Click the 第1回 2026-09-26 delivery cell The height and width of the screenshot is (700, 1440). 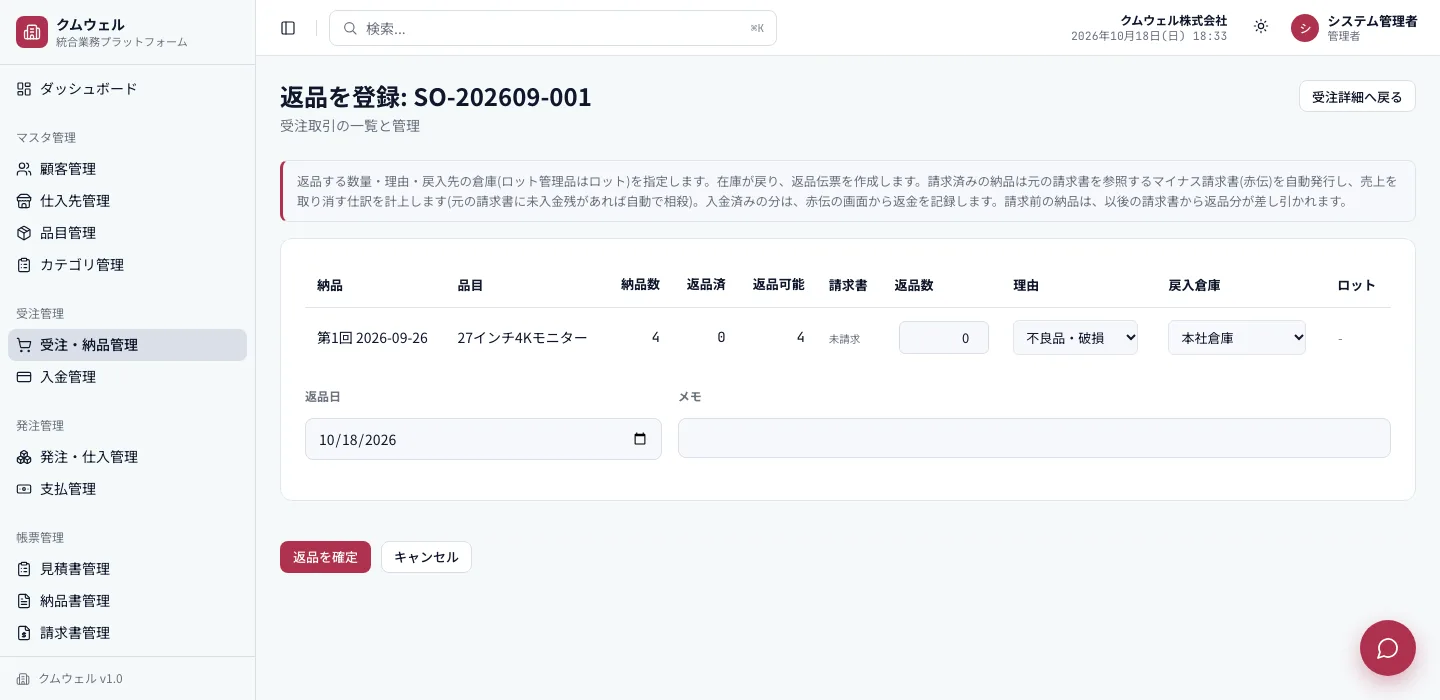pos(372,338)
